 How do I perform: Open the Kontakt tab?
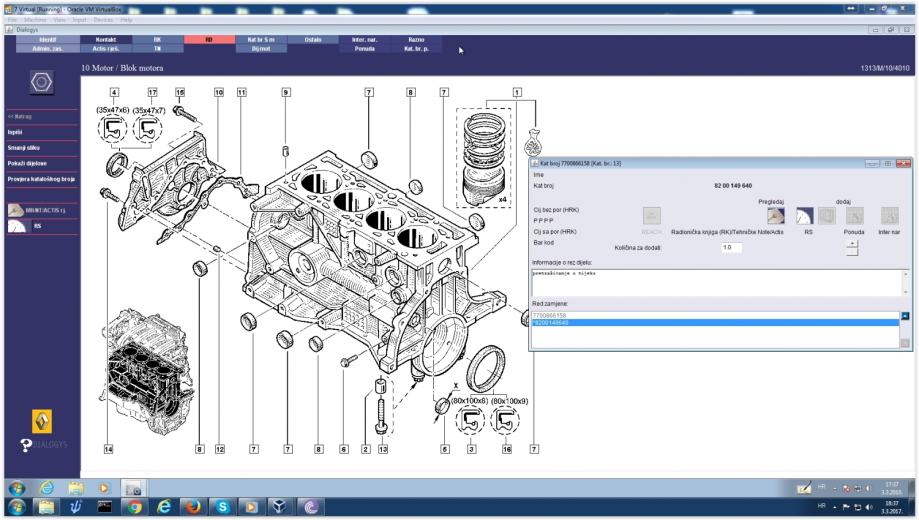coord(107,39)
